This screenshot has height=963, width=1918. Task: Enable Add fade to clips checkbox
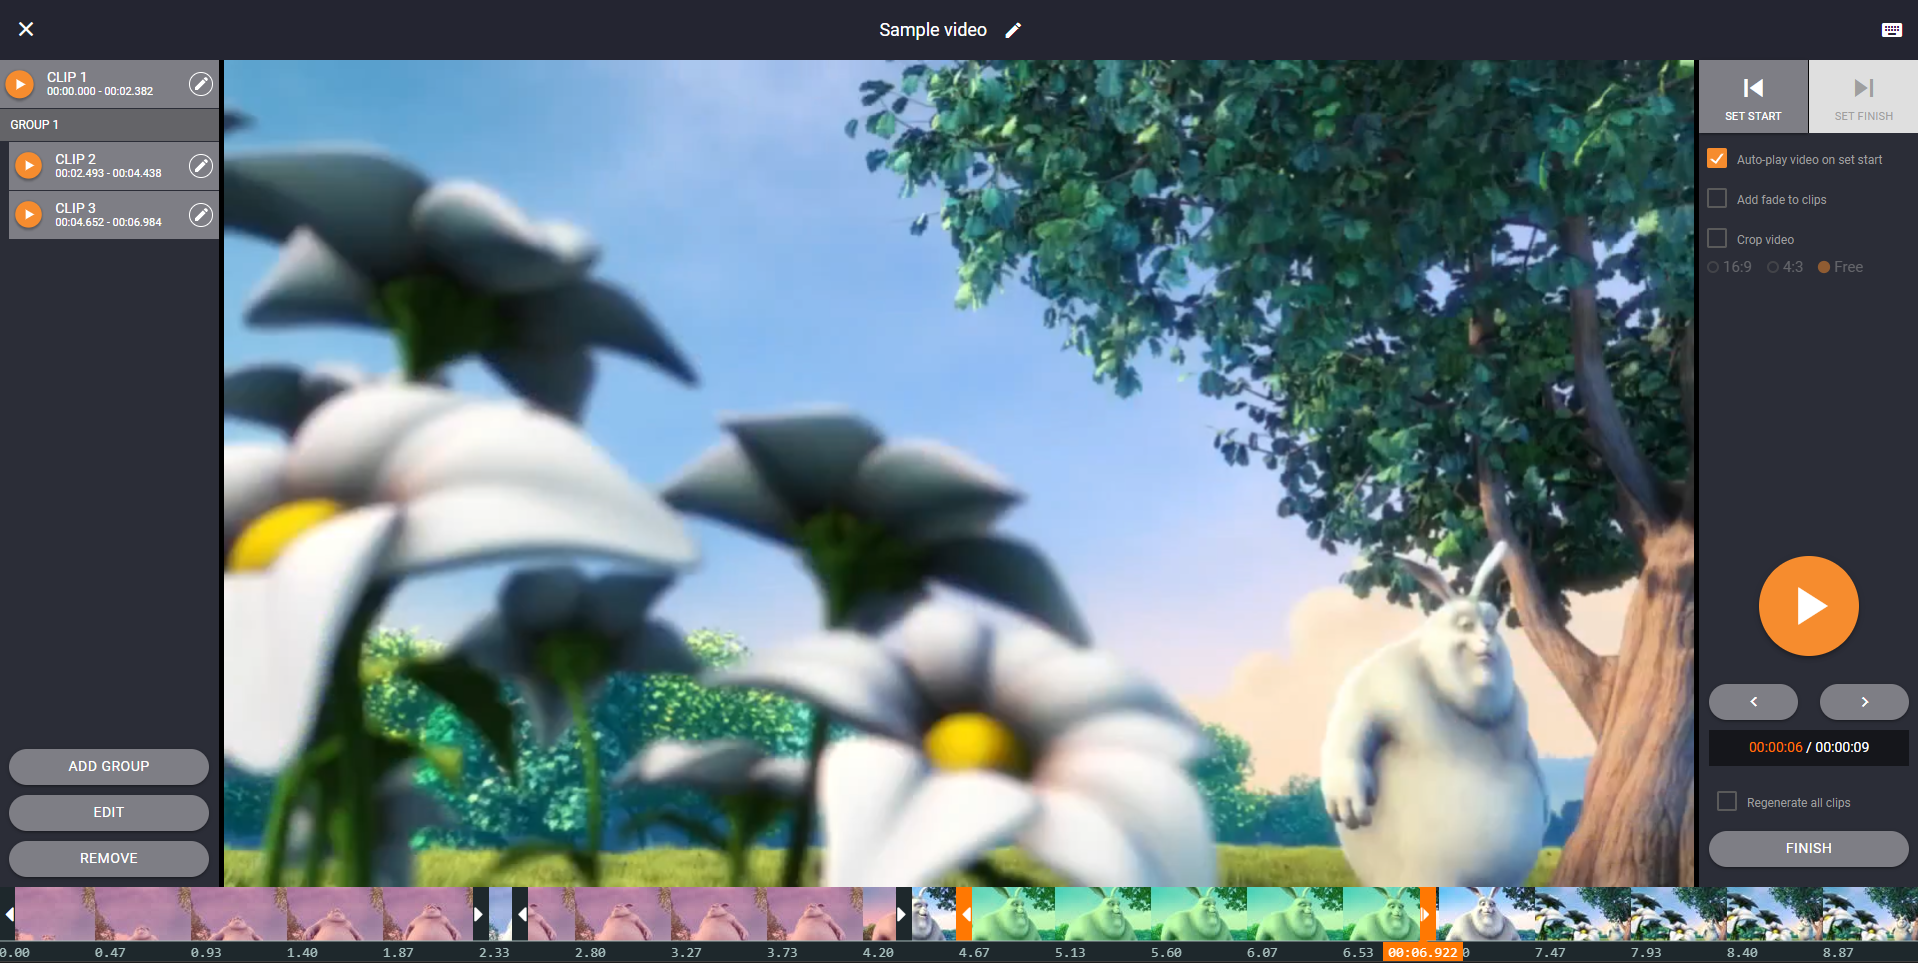pyautogui.click(x=1717, y=199)
